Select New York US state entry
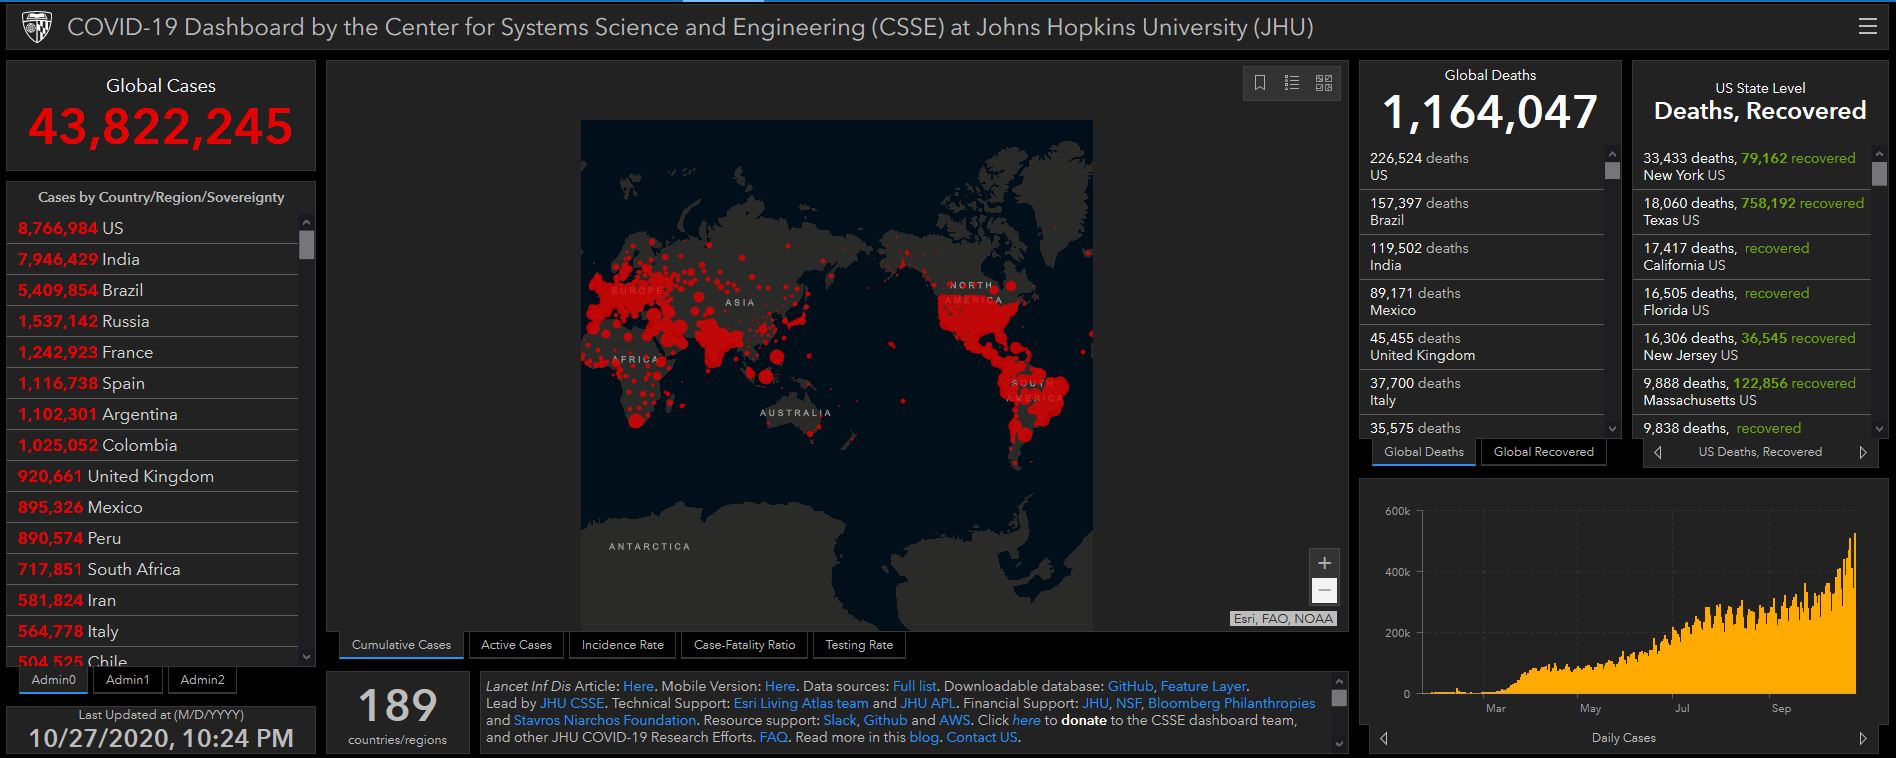This screenshot has height=758, width=1896. coord(1754,167)
